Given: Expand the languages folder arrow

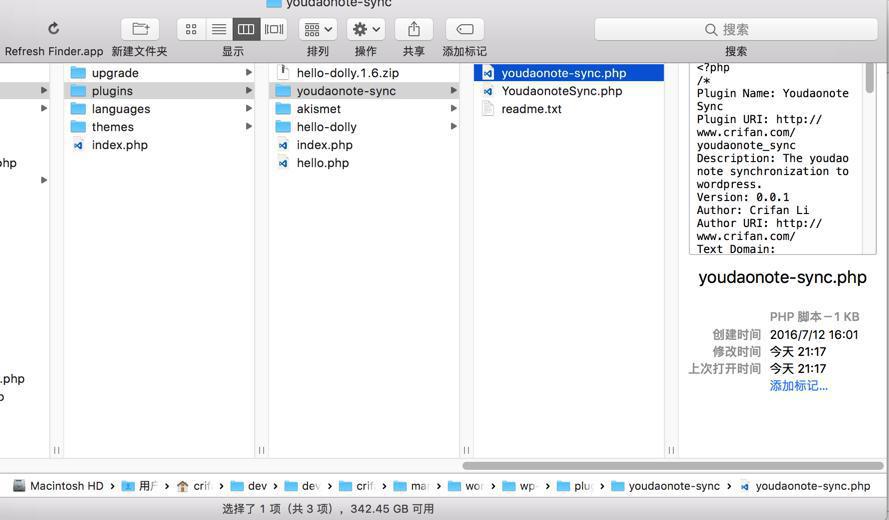Looking at the screenshot, I should click(248, 109).
